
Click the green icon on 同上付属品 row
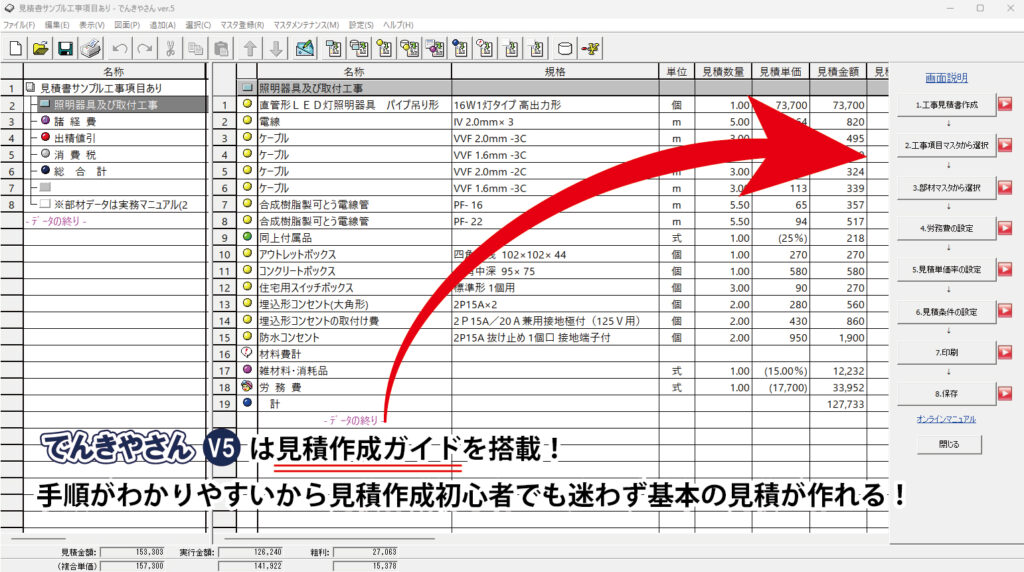pos(247,237)
